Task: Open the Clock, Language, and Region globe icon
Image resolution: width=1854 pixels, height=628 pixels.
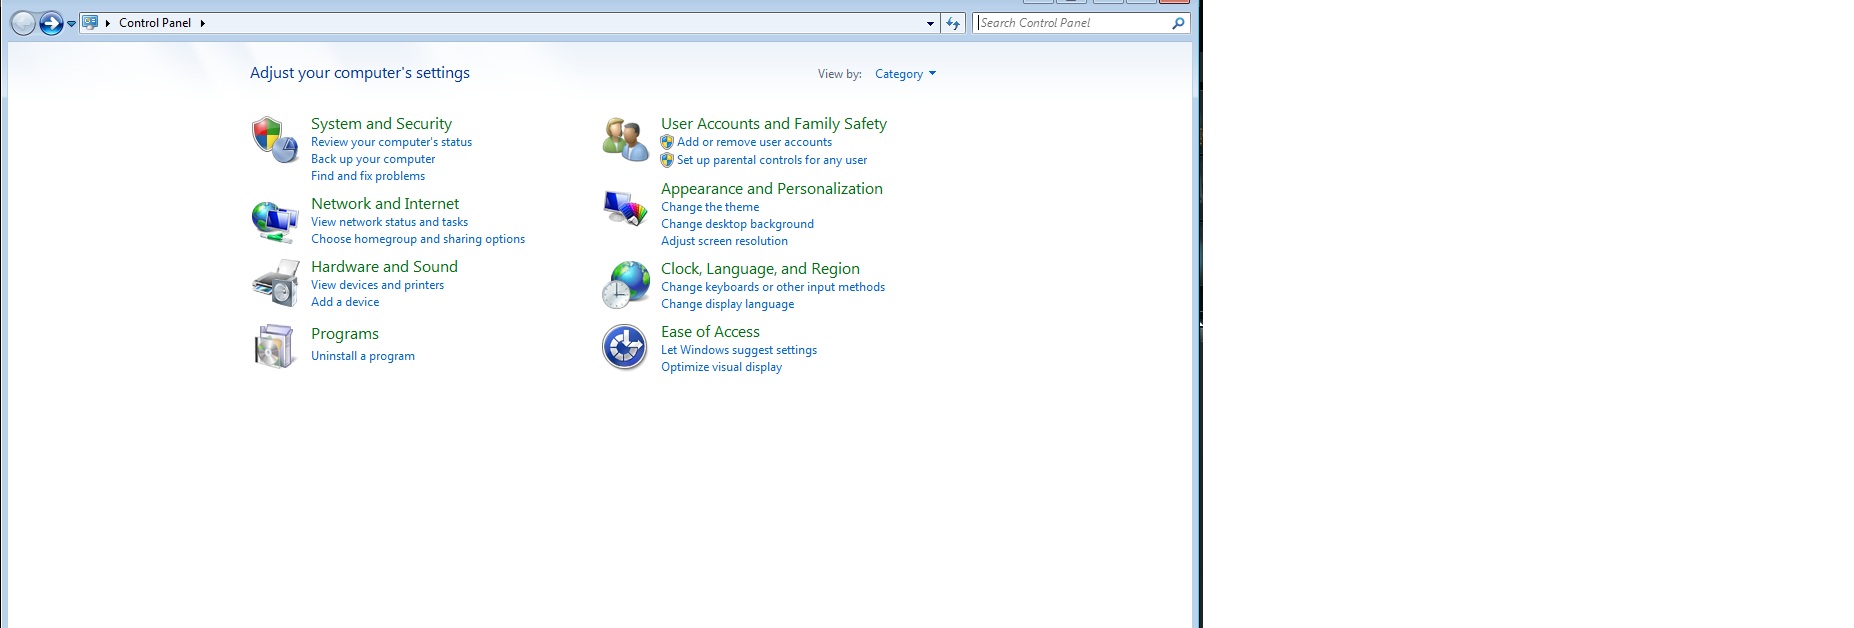Action: [x=626, y=285]
